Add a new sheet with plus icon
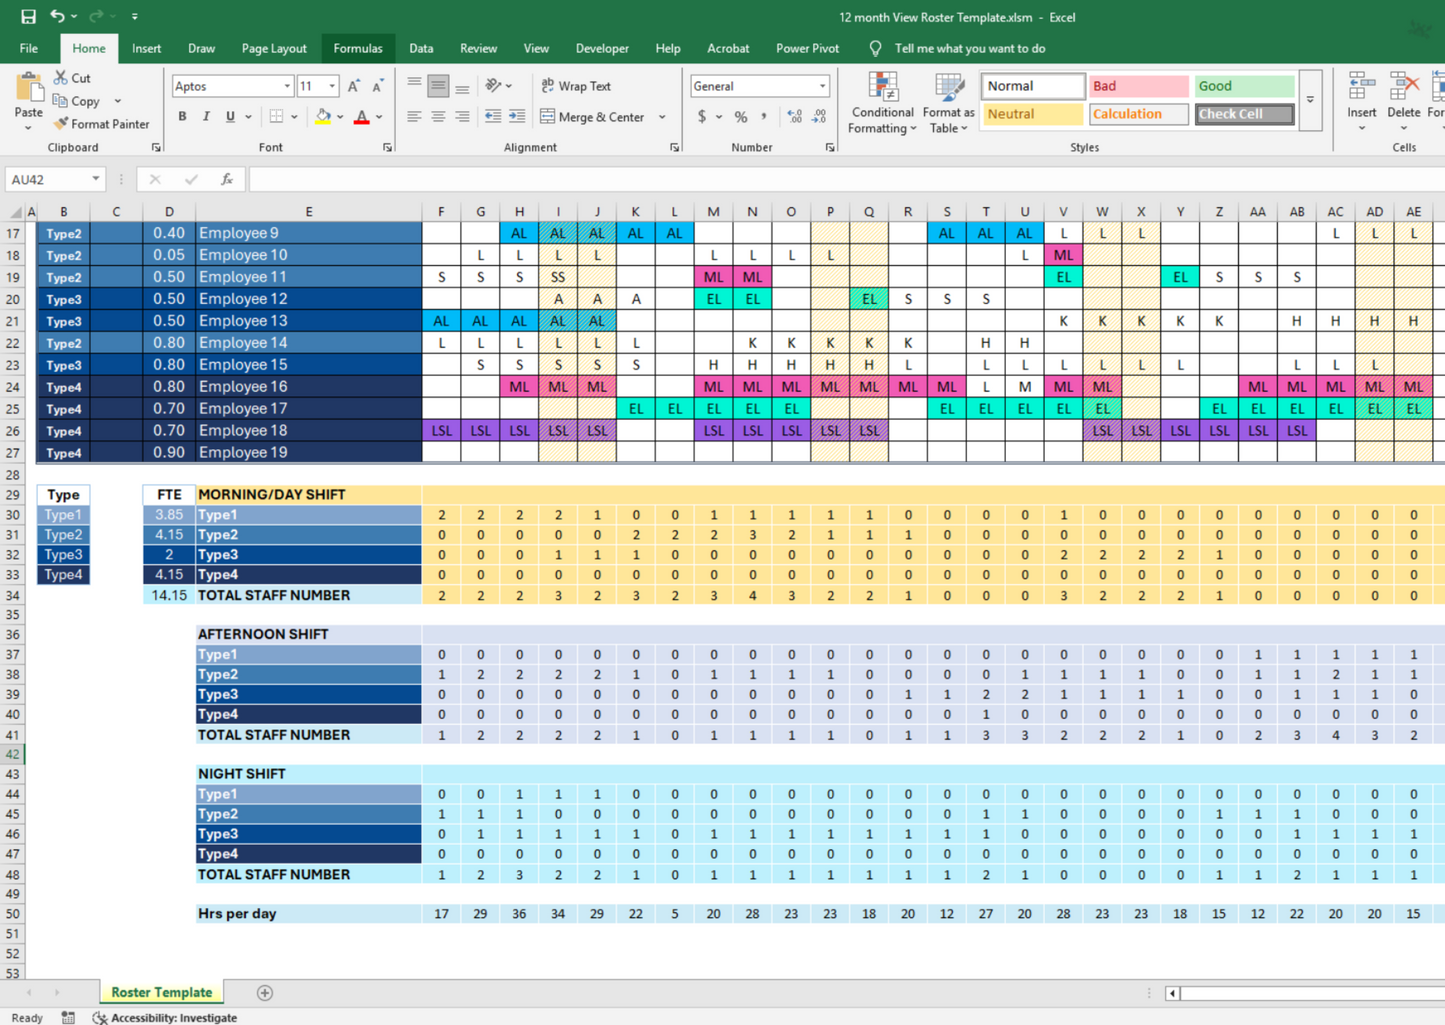Screen dimensions: 1445x1025 [x=265, y=993]
